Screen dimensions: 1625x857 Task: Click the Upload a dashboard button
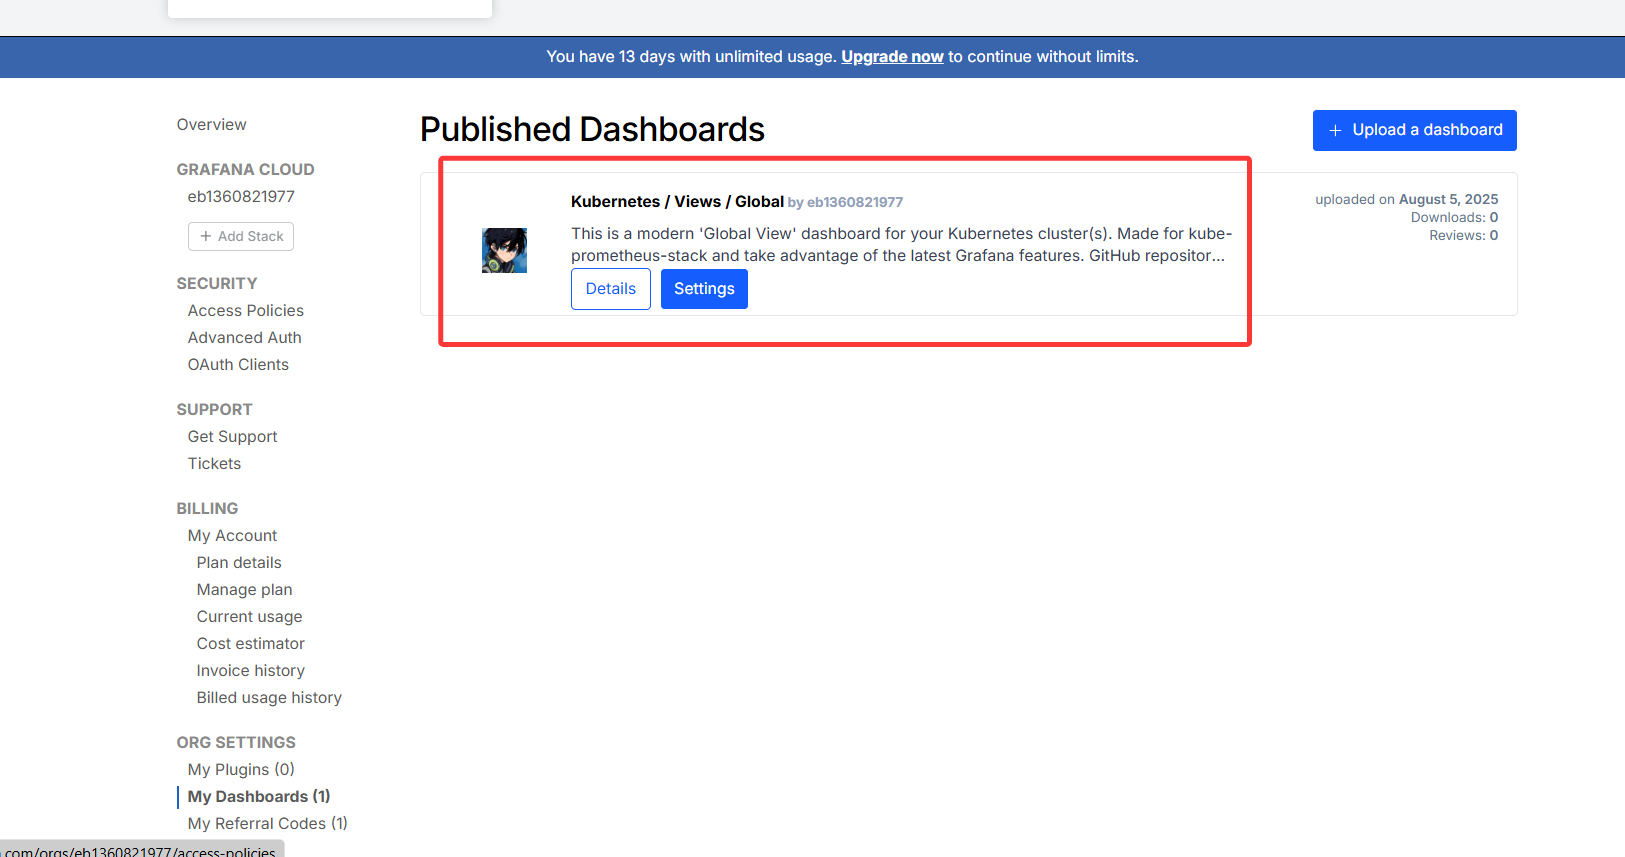[x=1414, y=130]
